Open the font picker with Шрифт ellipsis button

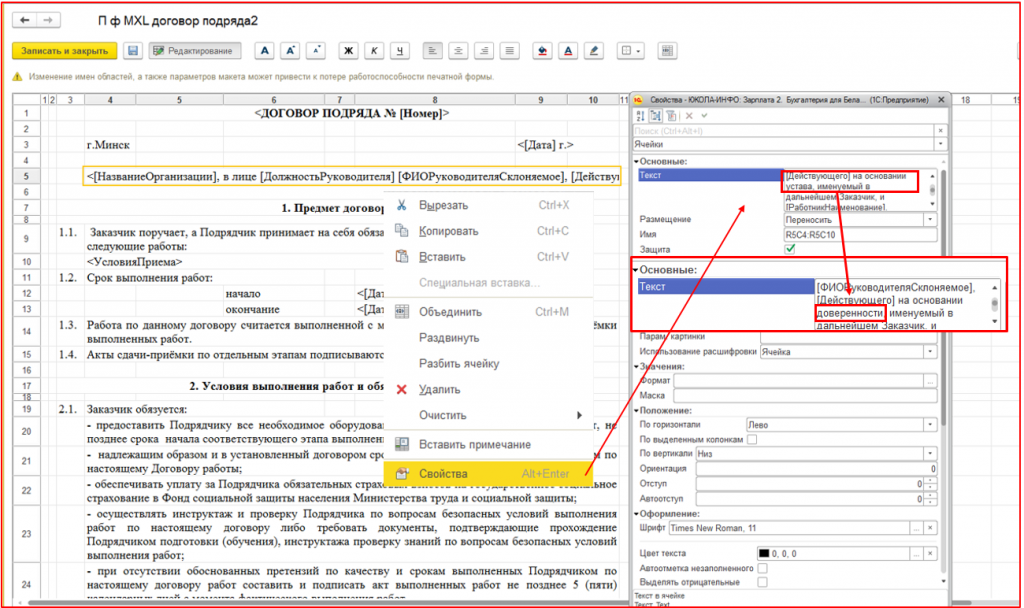pos(917,528)
